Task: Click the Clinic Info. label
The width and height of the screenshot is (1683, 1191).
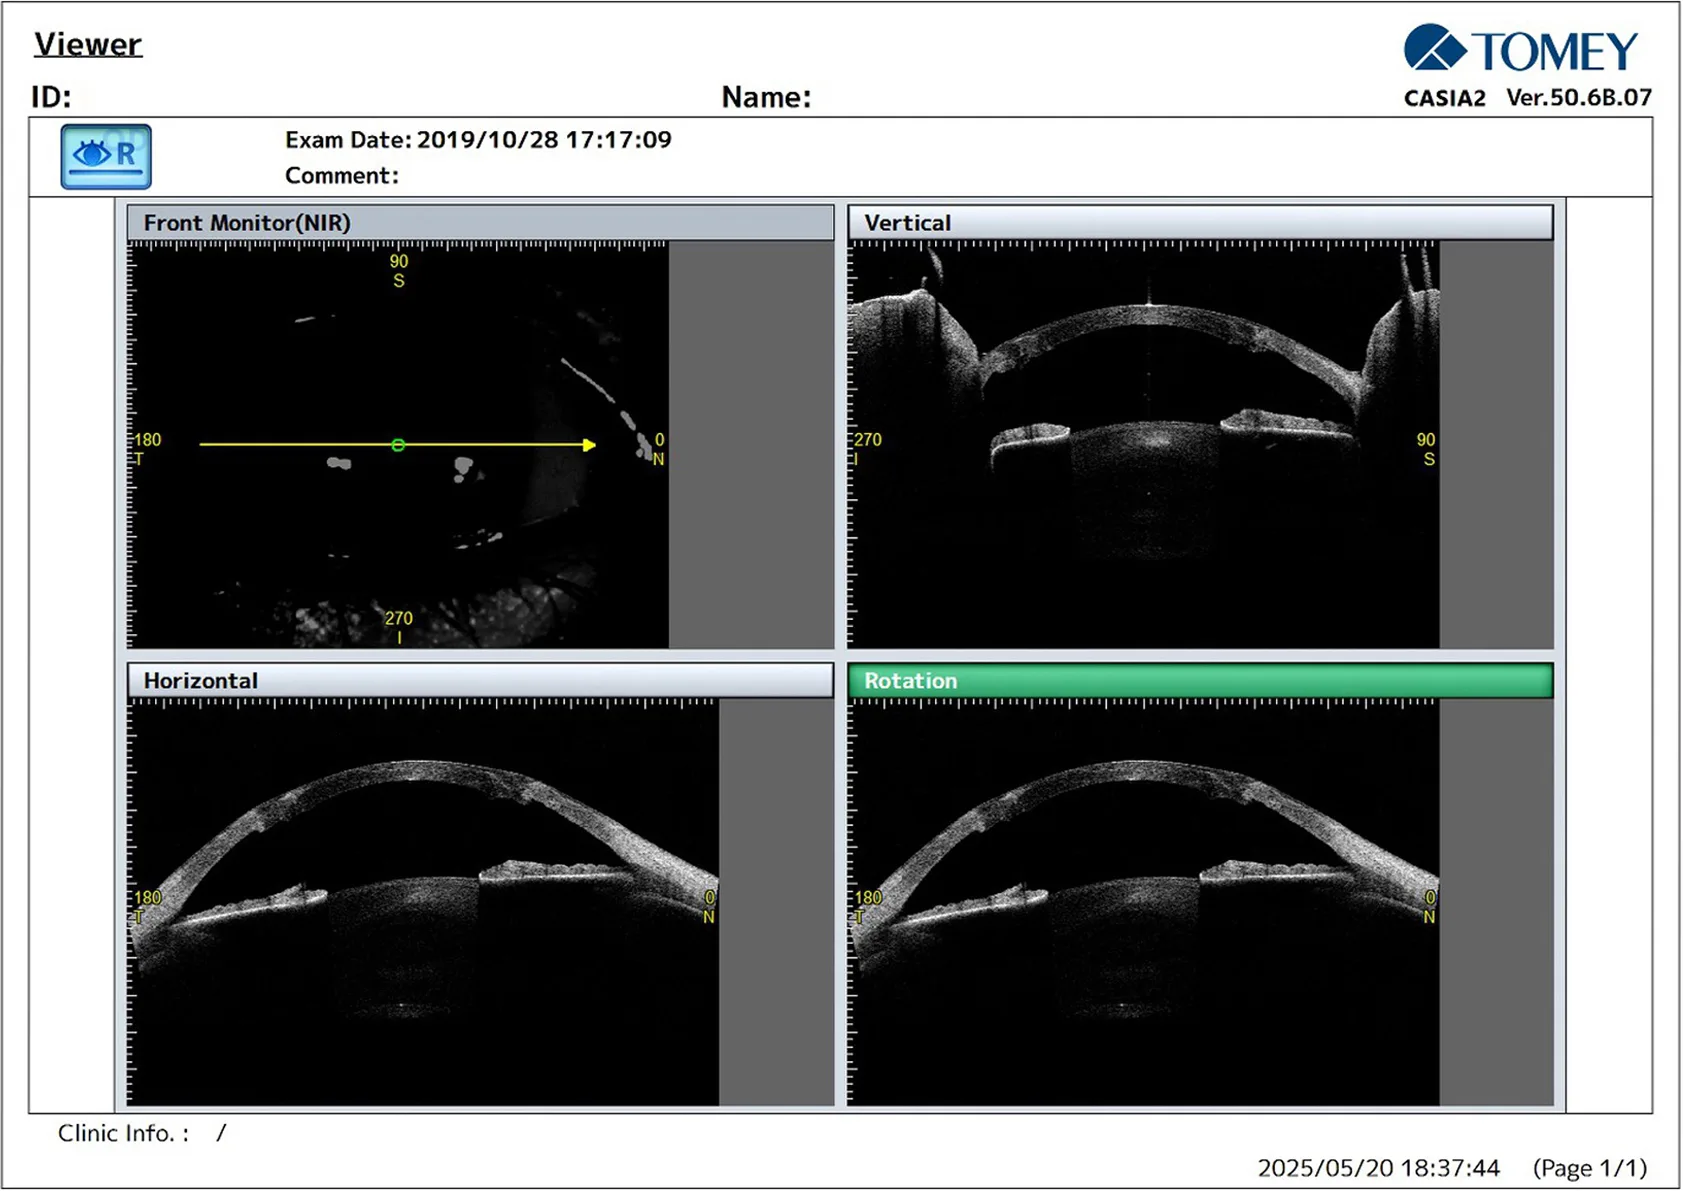Action: click(123, 1133)
